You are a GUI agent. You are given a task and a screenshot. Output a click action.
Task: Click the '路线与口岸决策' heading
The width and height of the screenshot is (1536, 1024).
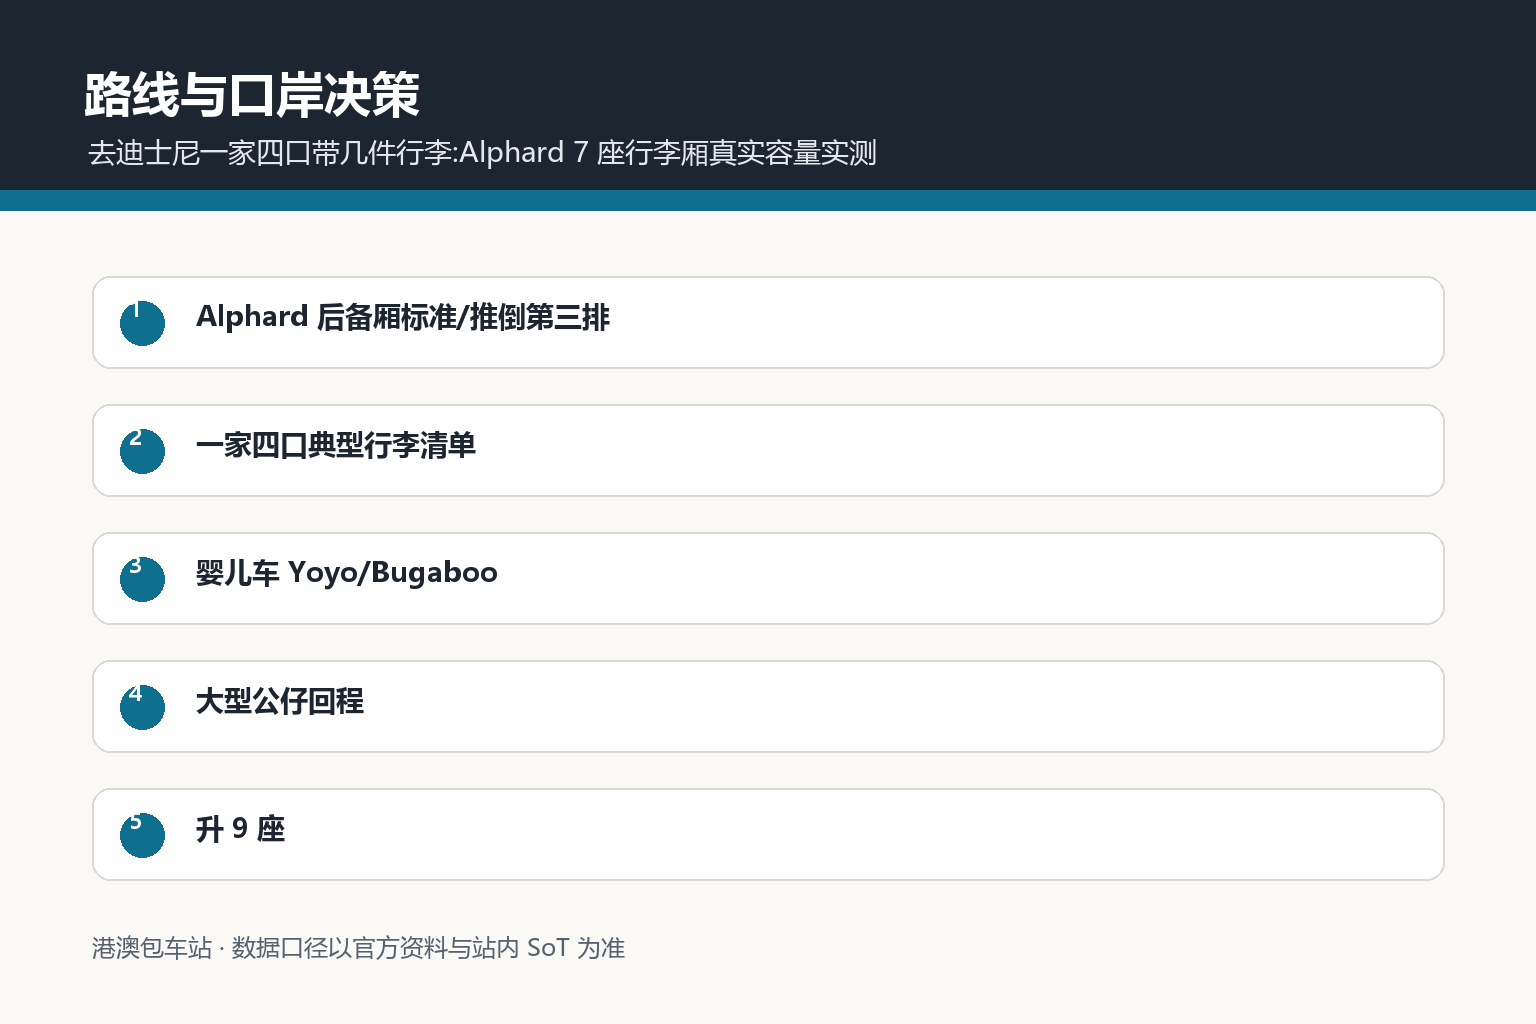coord(252,95)
